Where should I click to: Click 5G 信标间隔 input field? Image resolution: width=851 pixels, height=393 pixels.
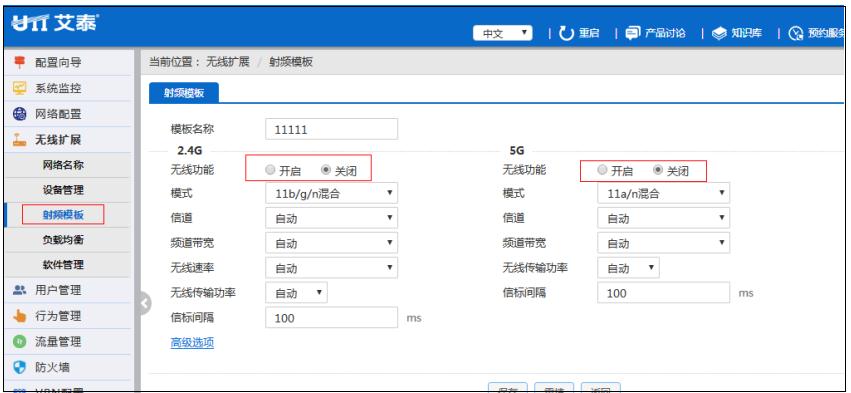663,293
